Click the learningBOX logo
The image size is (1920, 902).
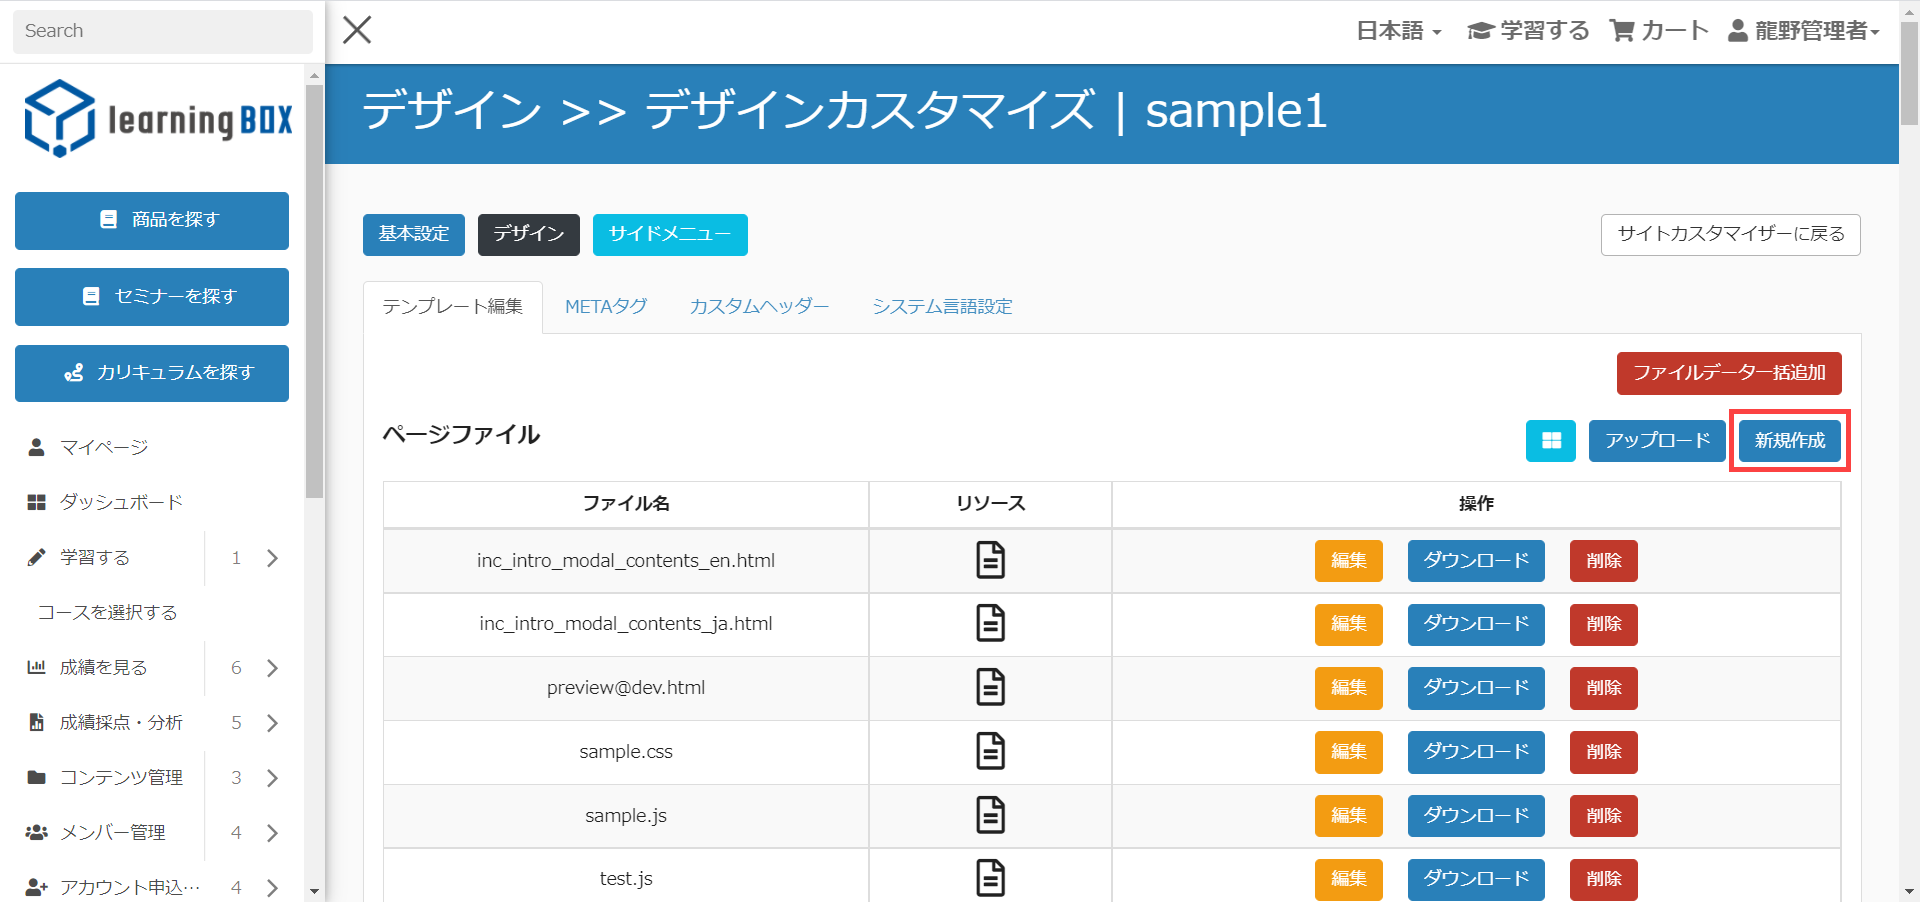click(x=158, y=119)
